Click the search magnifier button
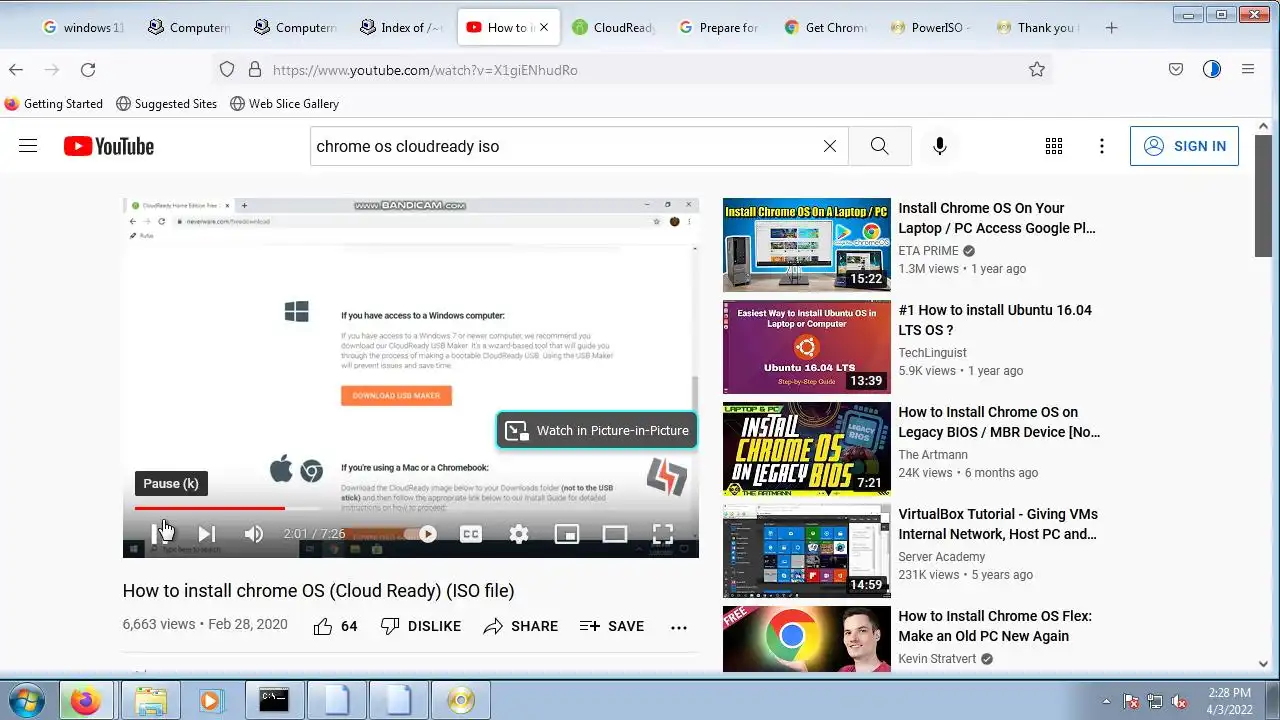This screenshot has width=1280, height=720. point(880,146)
